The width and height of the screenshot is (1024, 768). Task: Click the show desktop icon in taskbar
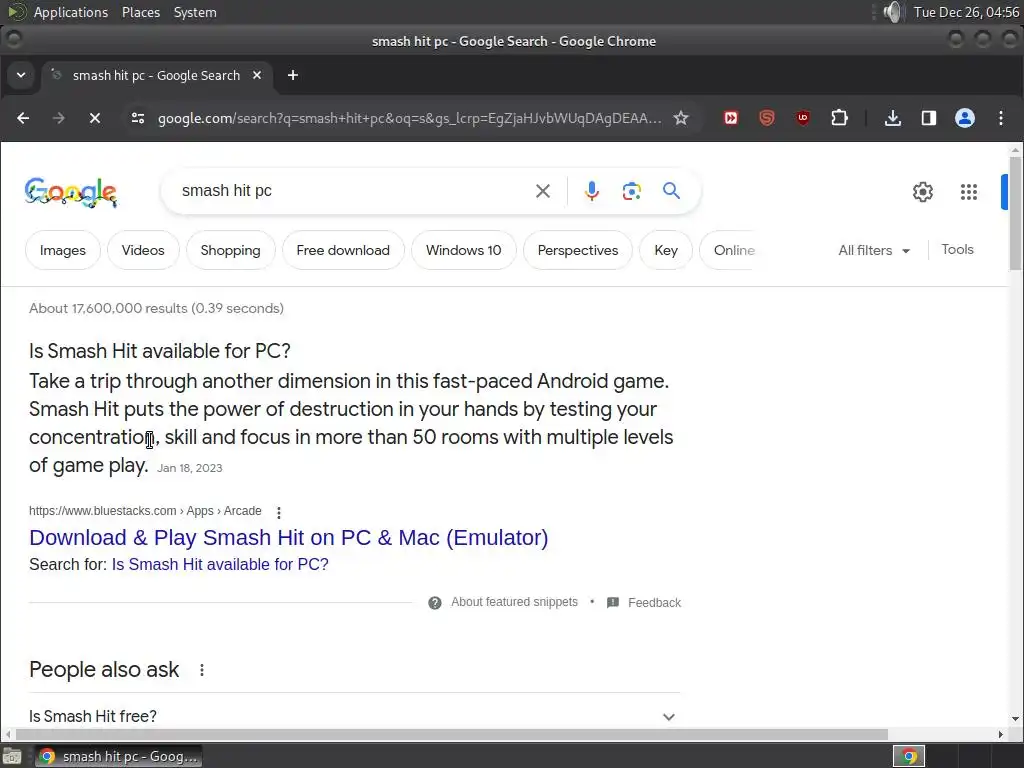click(x=12, y=757)
